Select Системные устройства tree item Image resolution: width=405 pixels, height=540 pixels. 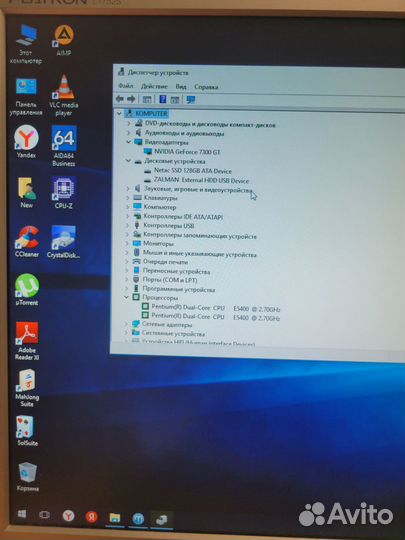173,334
